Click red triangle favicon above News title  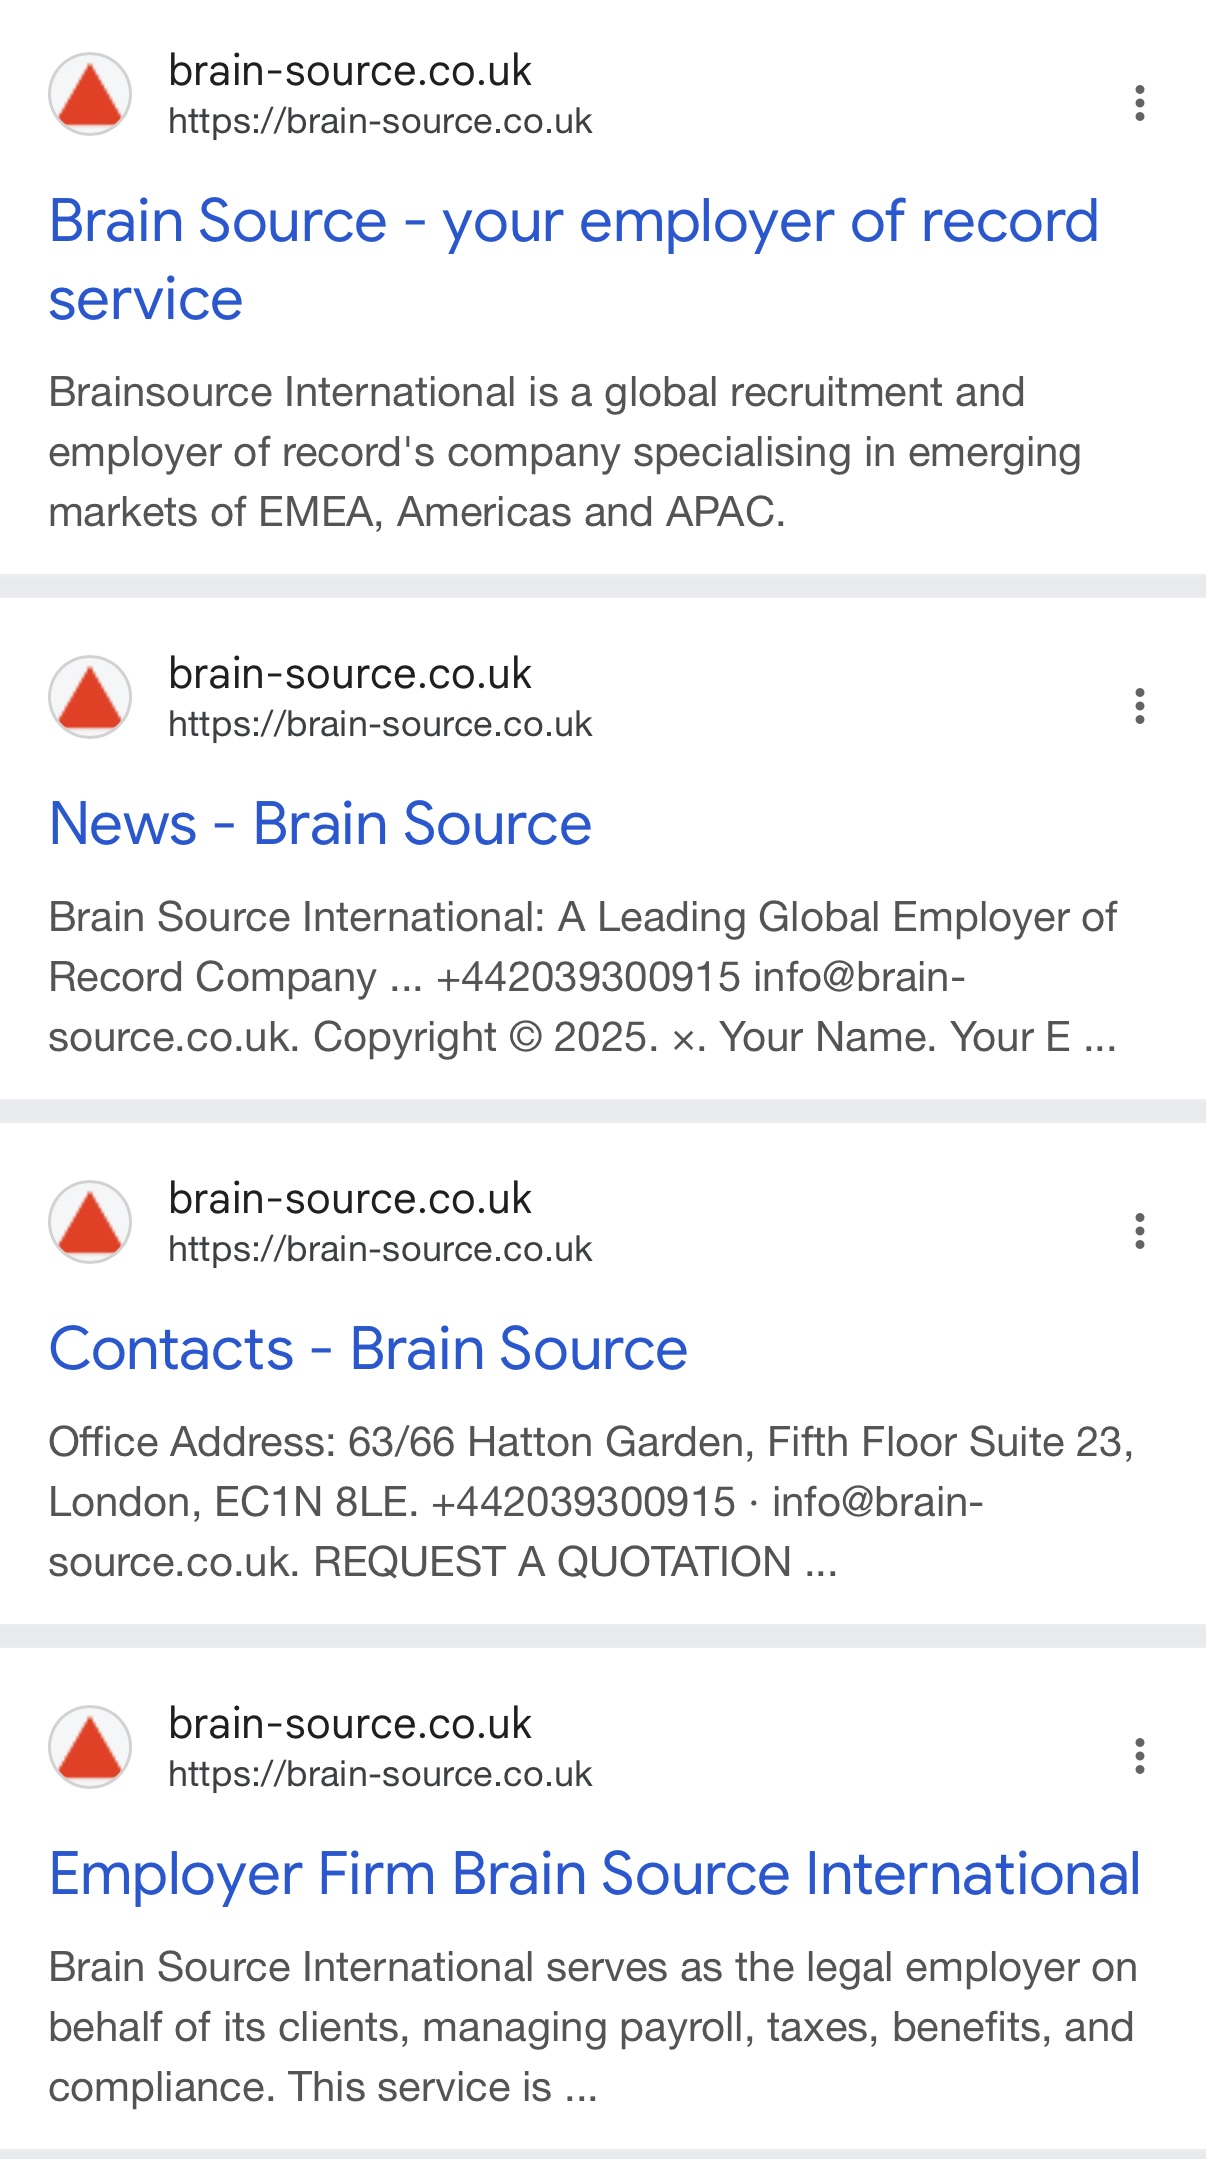pos(90,697)
